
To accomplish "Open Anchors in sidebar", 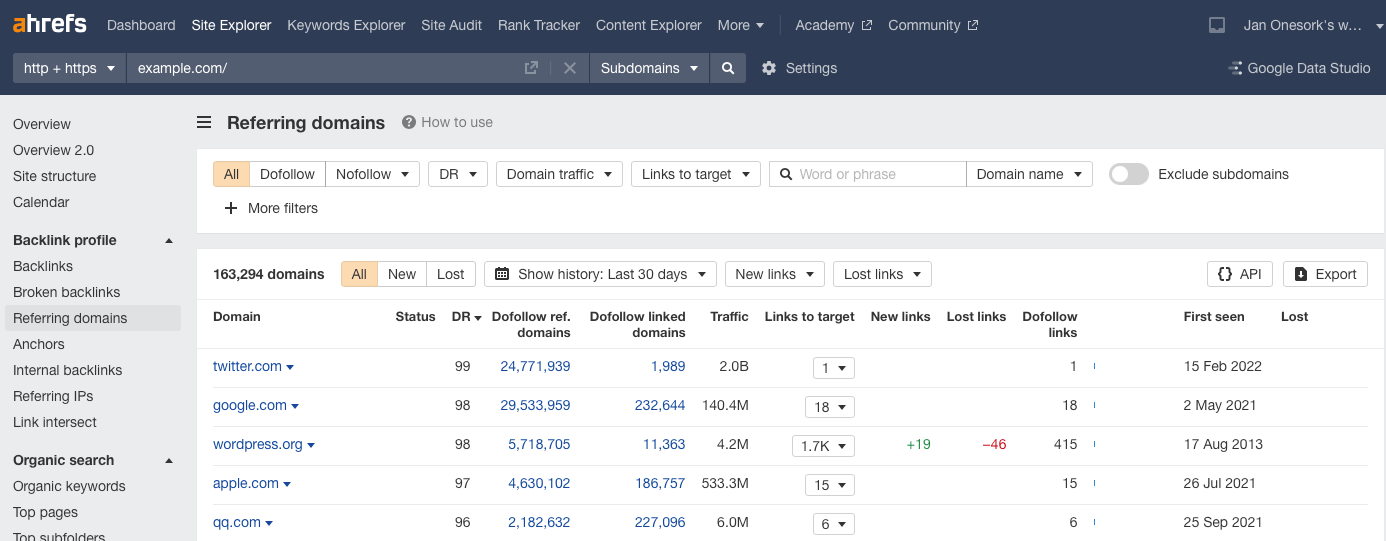I will 39,344.
